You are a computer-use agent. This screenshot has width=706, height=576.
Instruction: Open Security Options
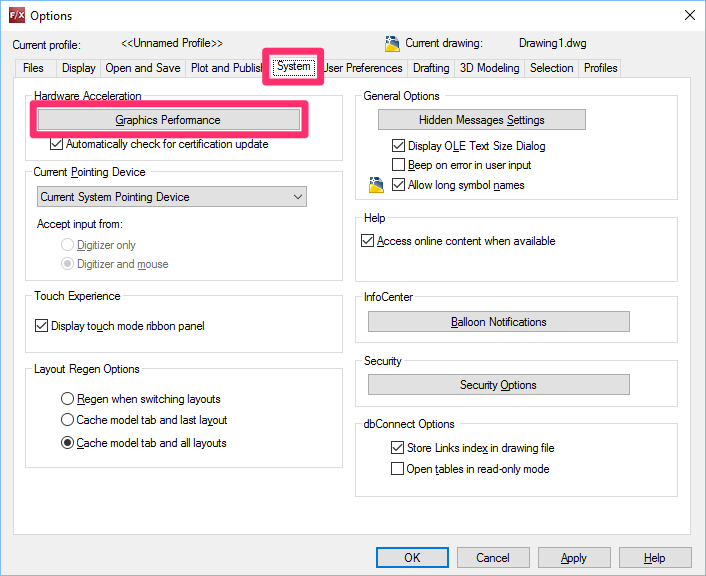tap(498, 385)
